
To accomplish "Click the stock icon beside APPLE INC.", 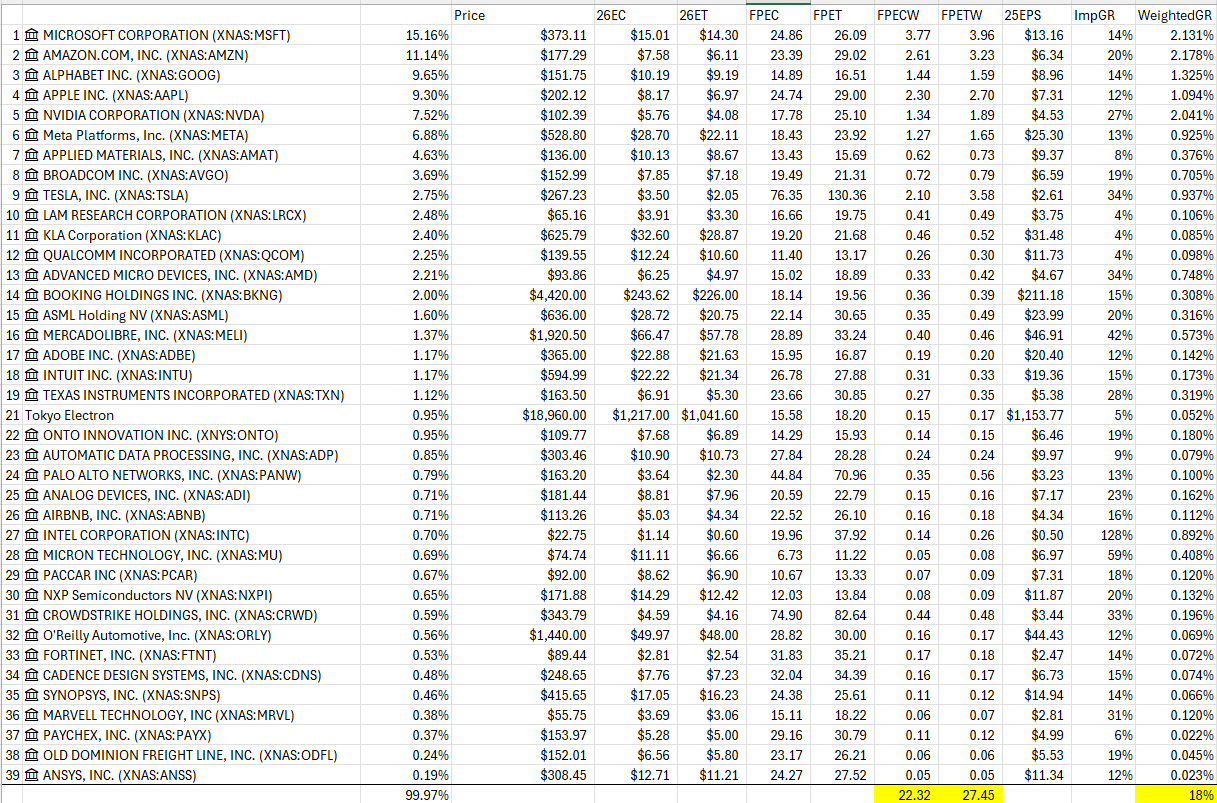I will 31,95.
